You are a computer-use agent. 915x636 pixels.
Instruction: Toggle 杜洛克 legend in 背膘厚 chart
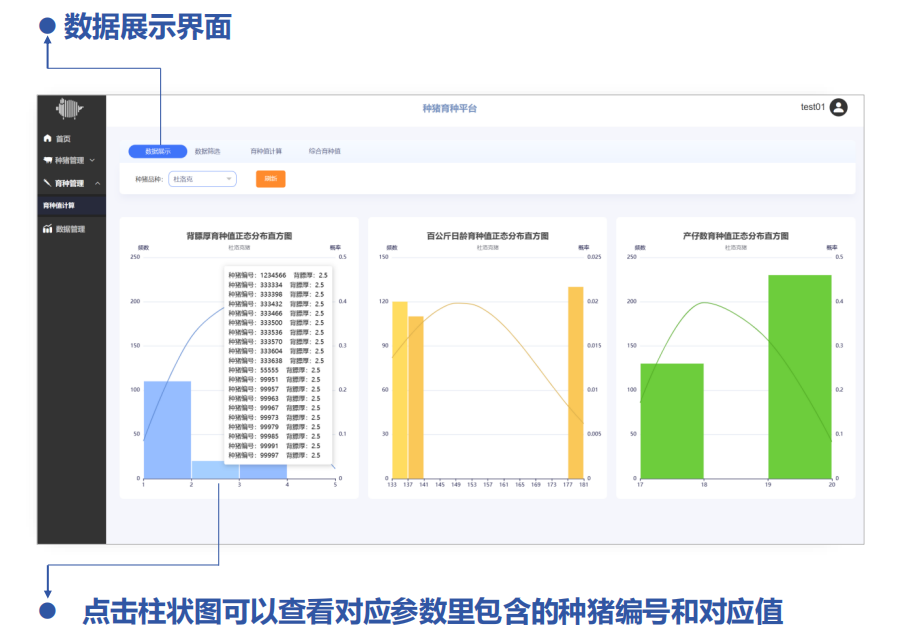coord(239,246)
